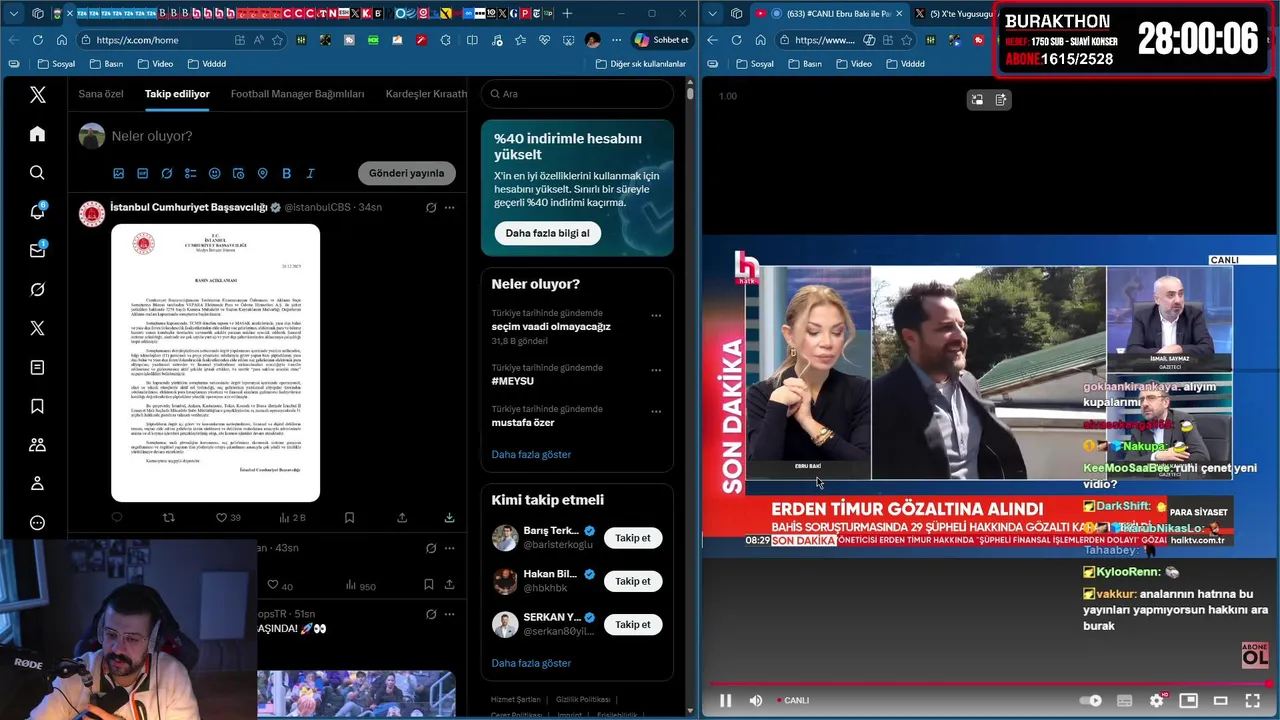
Task: Open options for #MEYSU trend
Action: [656, 371]
